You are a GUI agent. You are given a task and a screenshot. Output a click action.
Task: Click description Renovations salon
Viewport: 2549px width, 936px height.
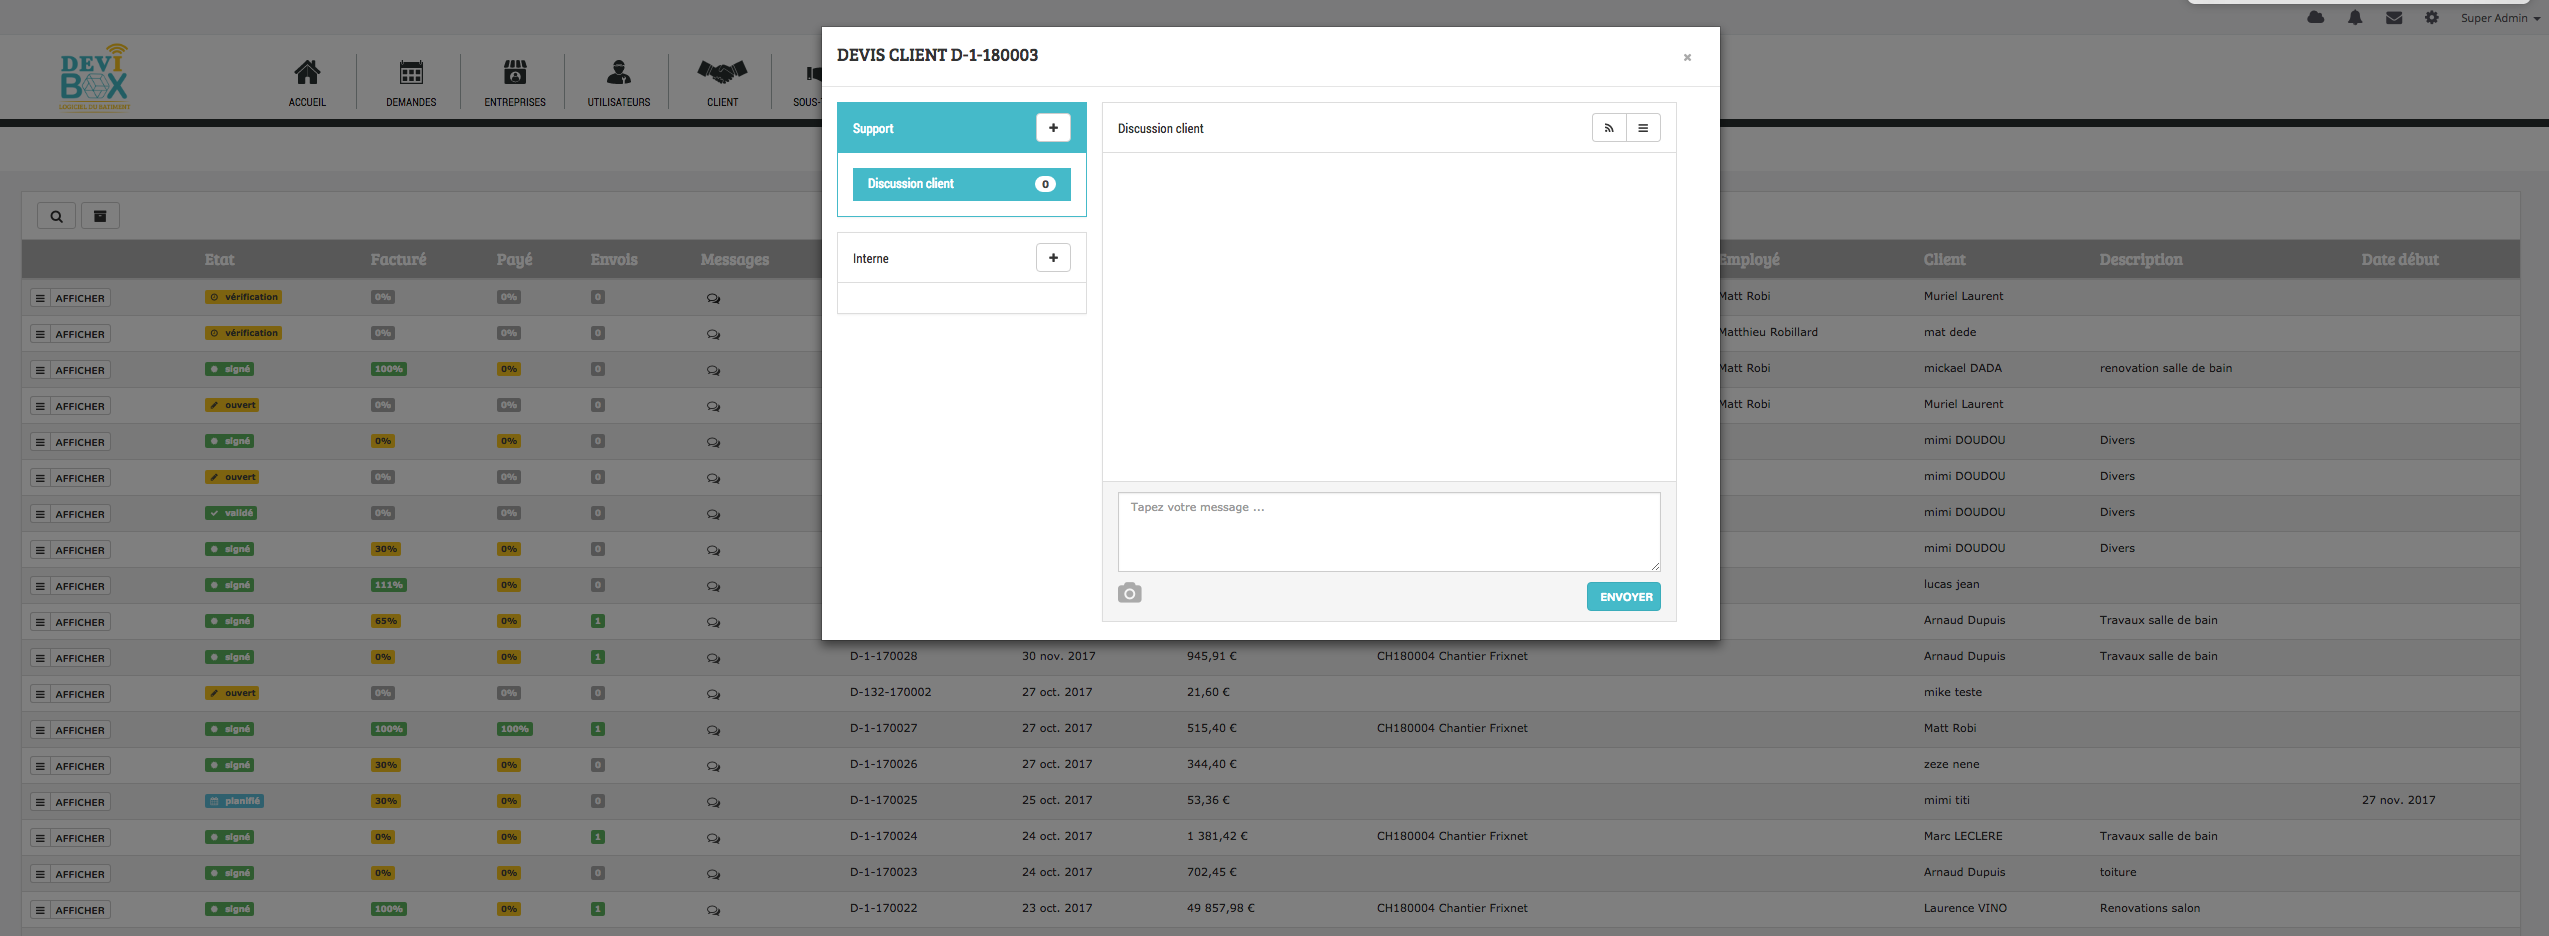2150,908
